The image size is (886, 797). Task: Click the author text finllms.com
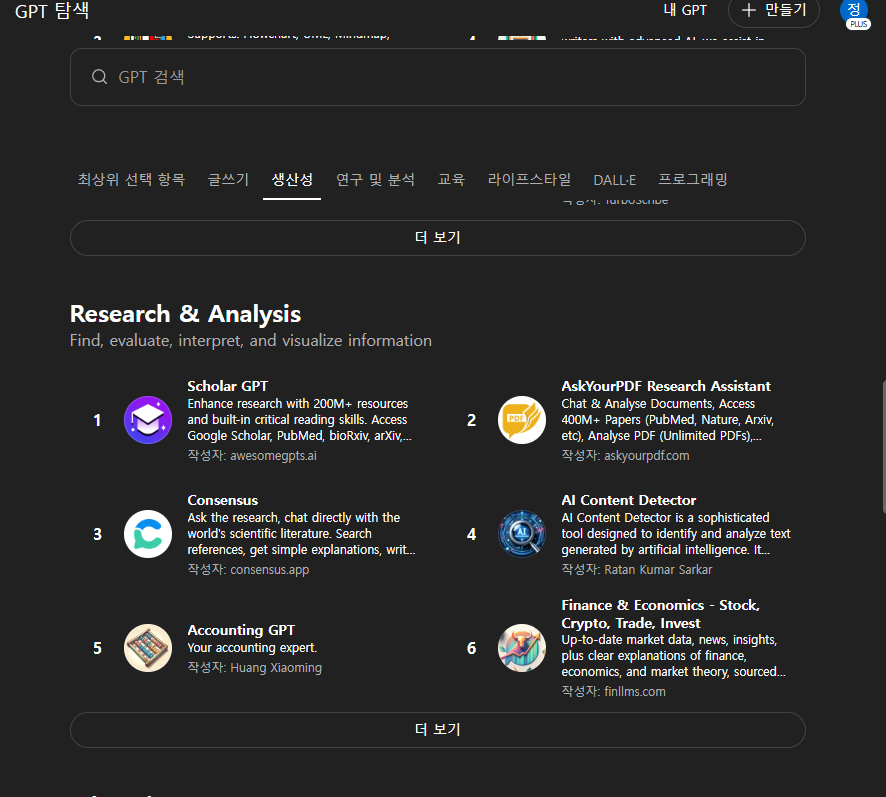tap(635, 692)
